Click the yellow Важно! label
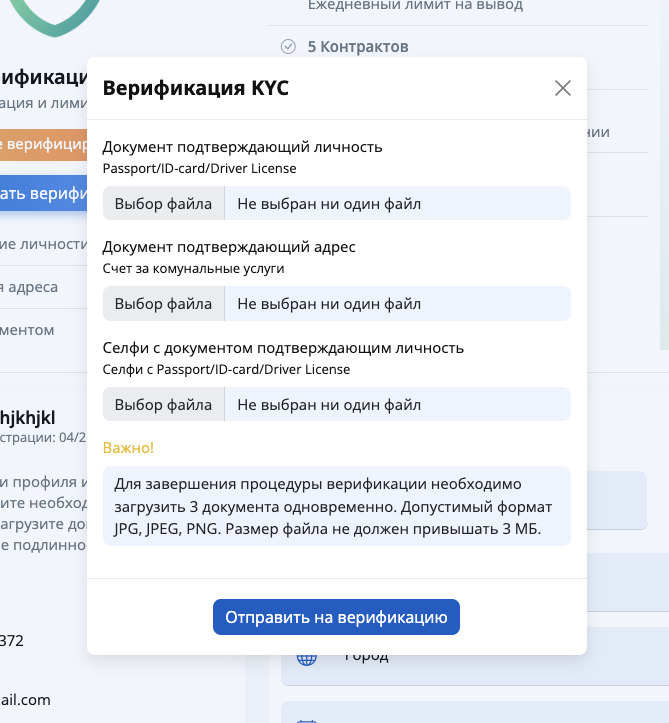669x723 pixels. [x=129, y=447]
